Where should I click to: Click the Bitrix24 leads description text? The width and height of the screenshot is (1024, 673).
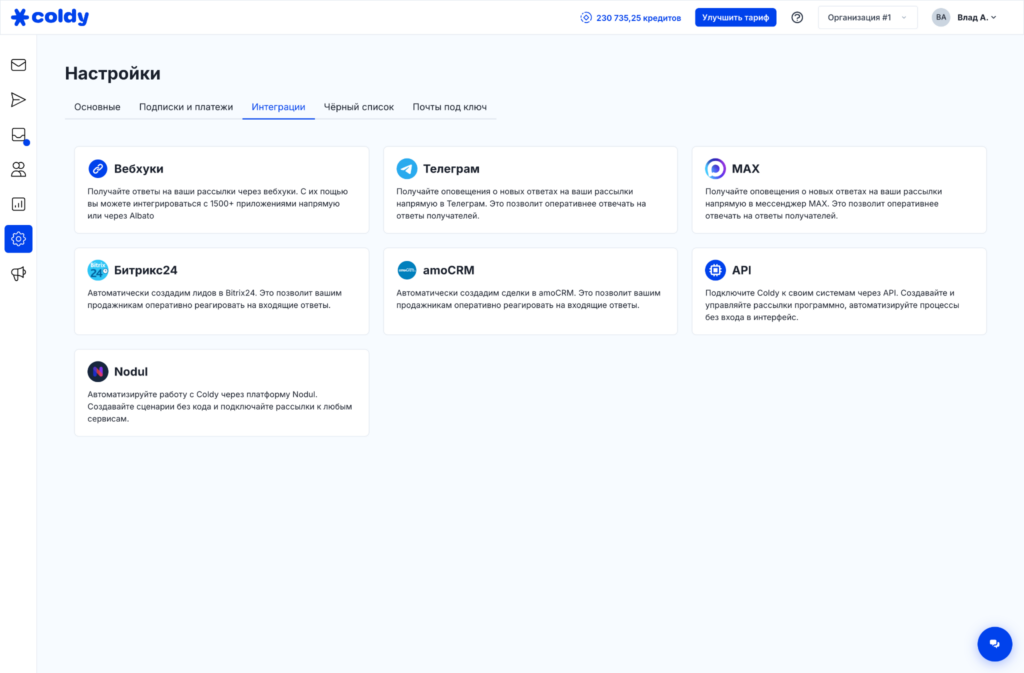215,299
